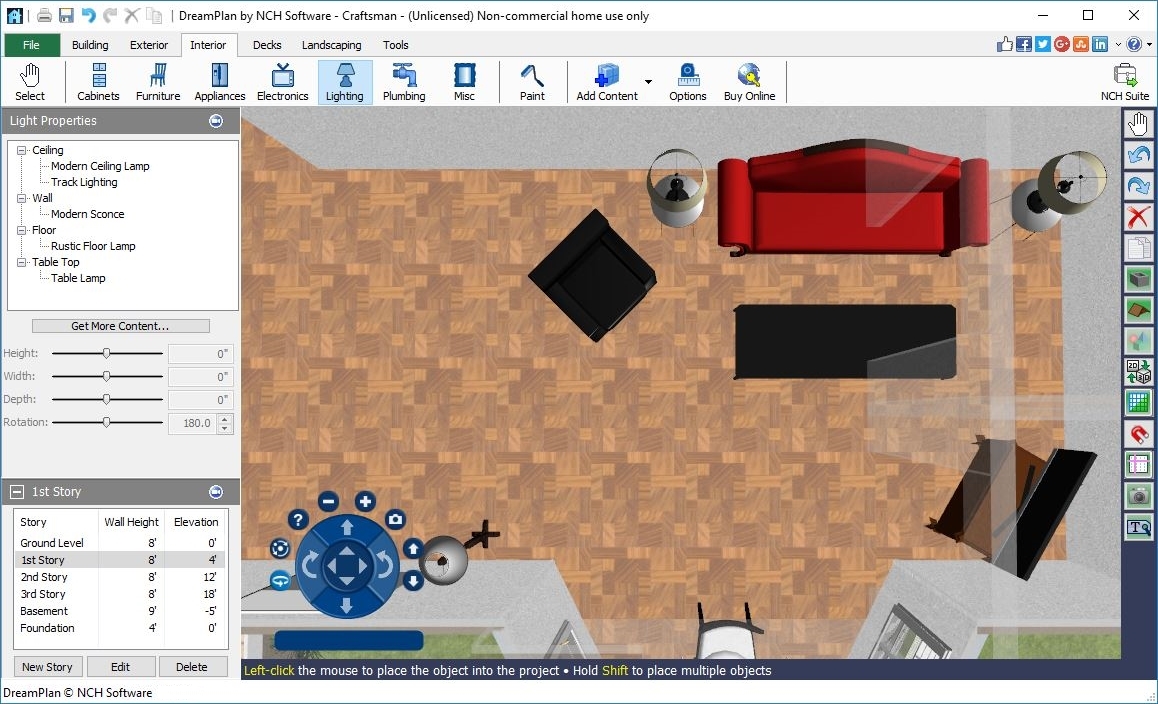
Task: Collapse the 1st Story panel
Action: tap(17, 492)
